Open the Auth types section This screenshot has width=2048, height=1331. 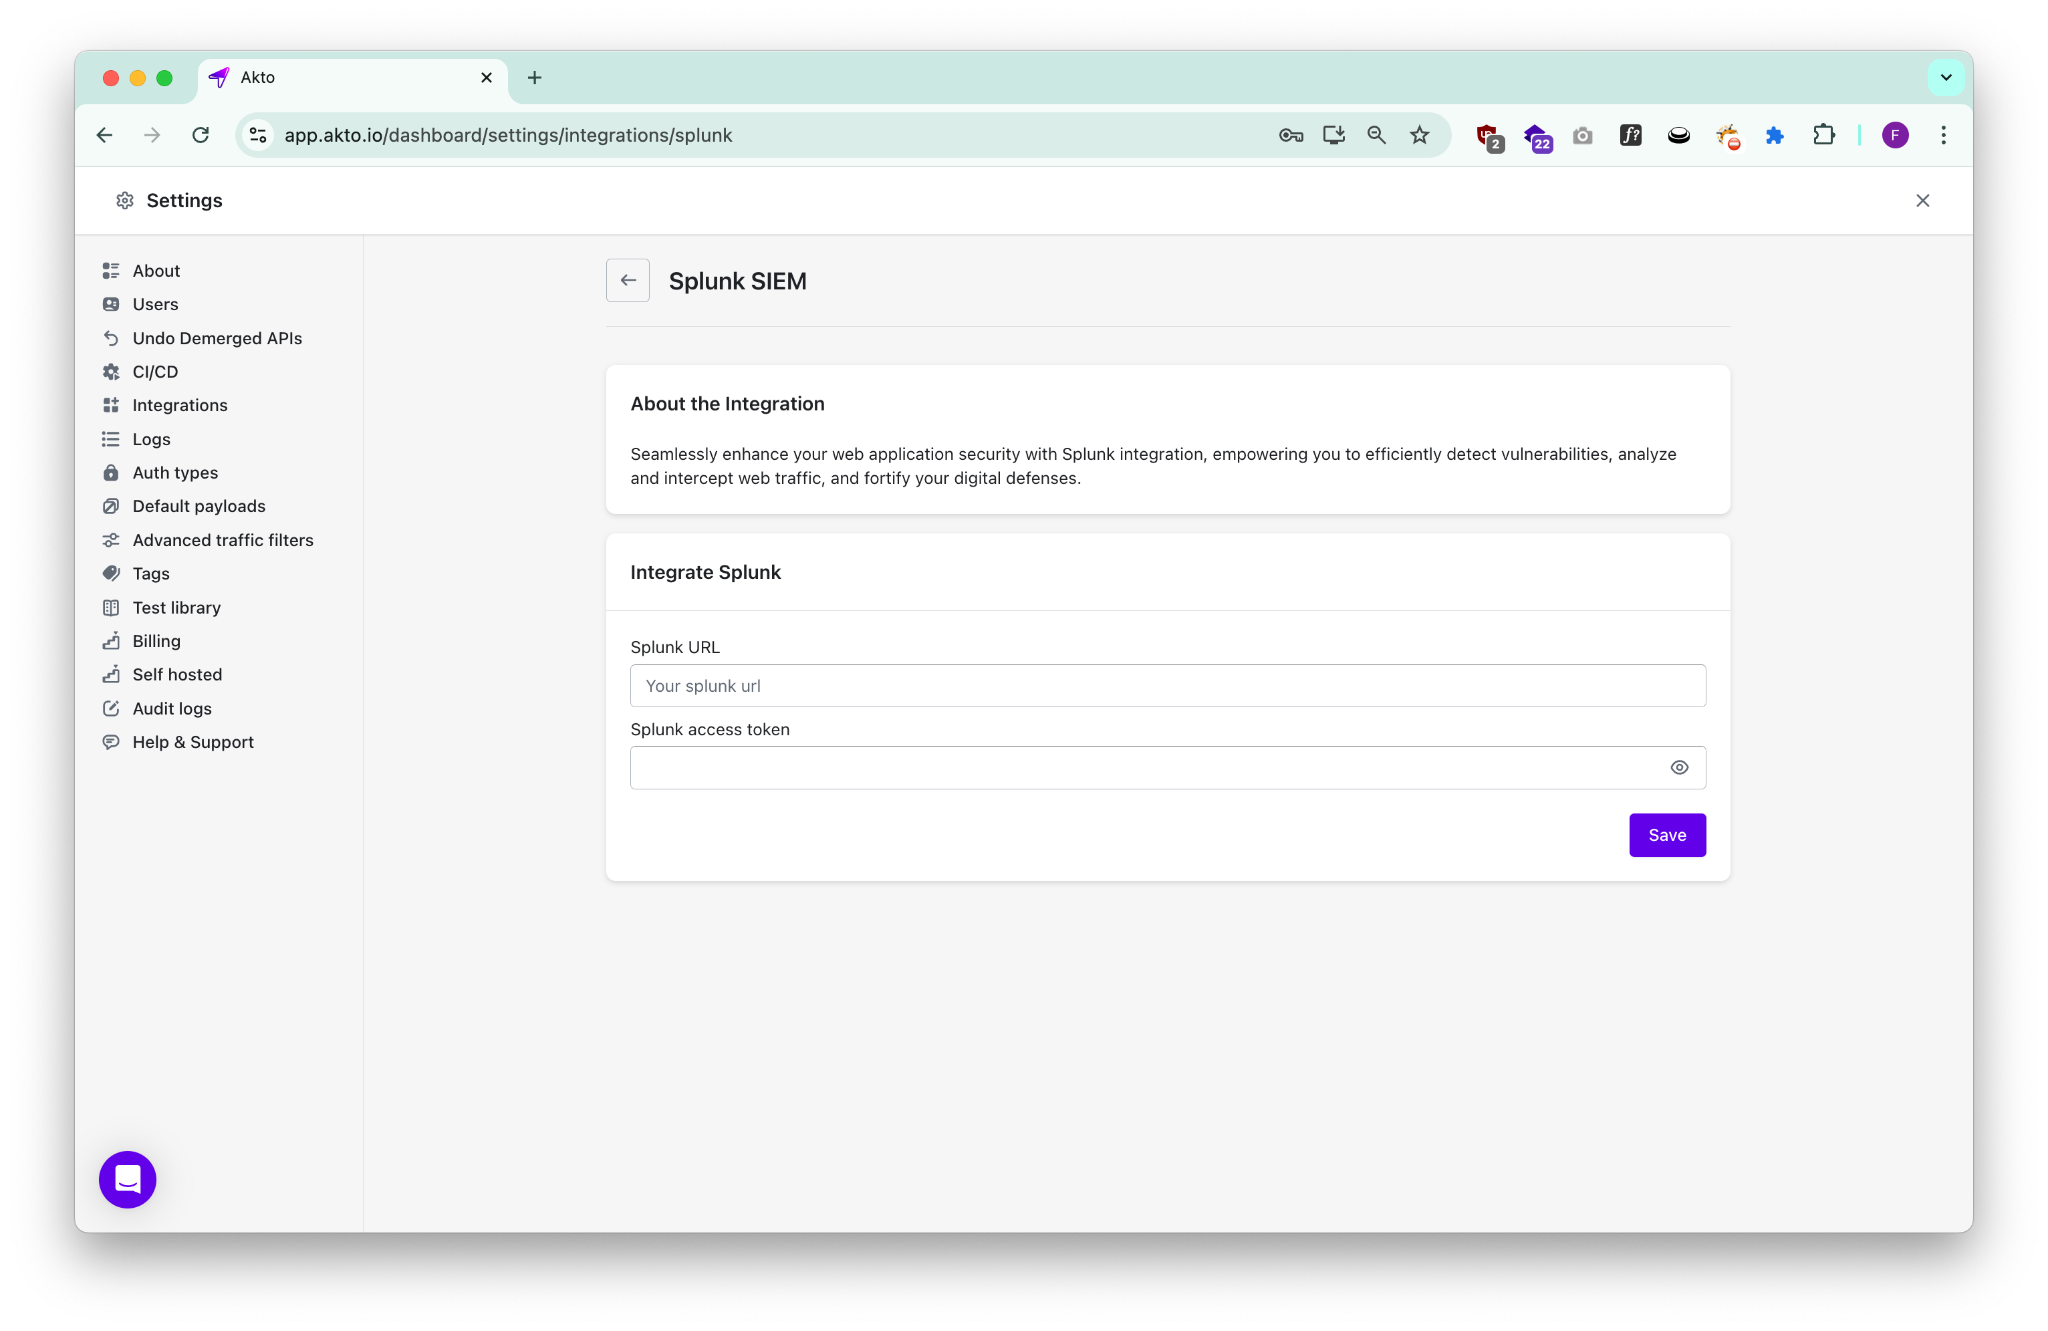[x=174, y=472]
